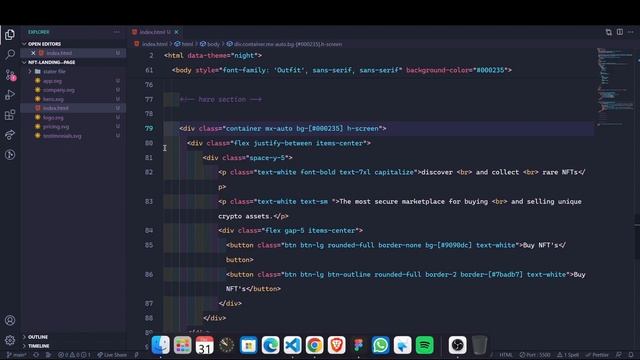Click the code minimap on the right

pyautogui.click(x=615, y=87)
